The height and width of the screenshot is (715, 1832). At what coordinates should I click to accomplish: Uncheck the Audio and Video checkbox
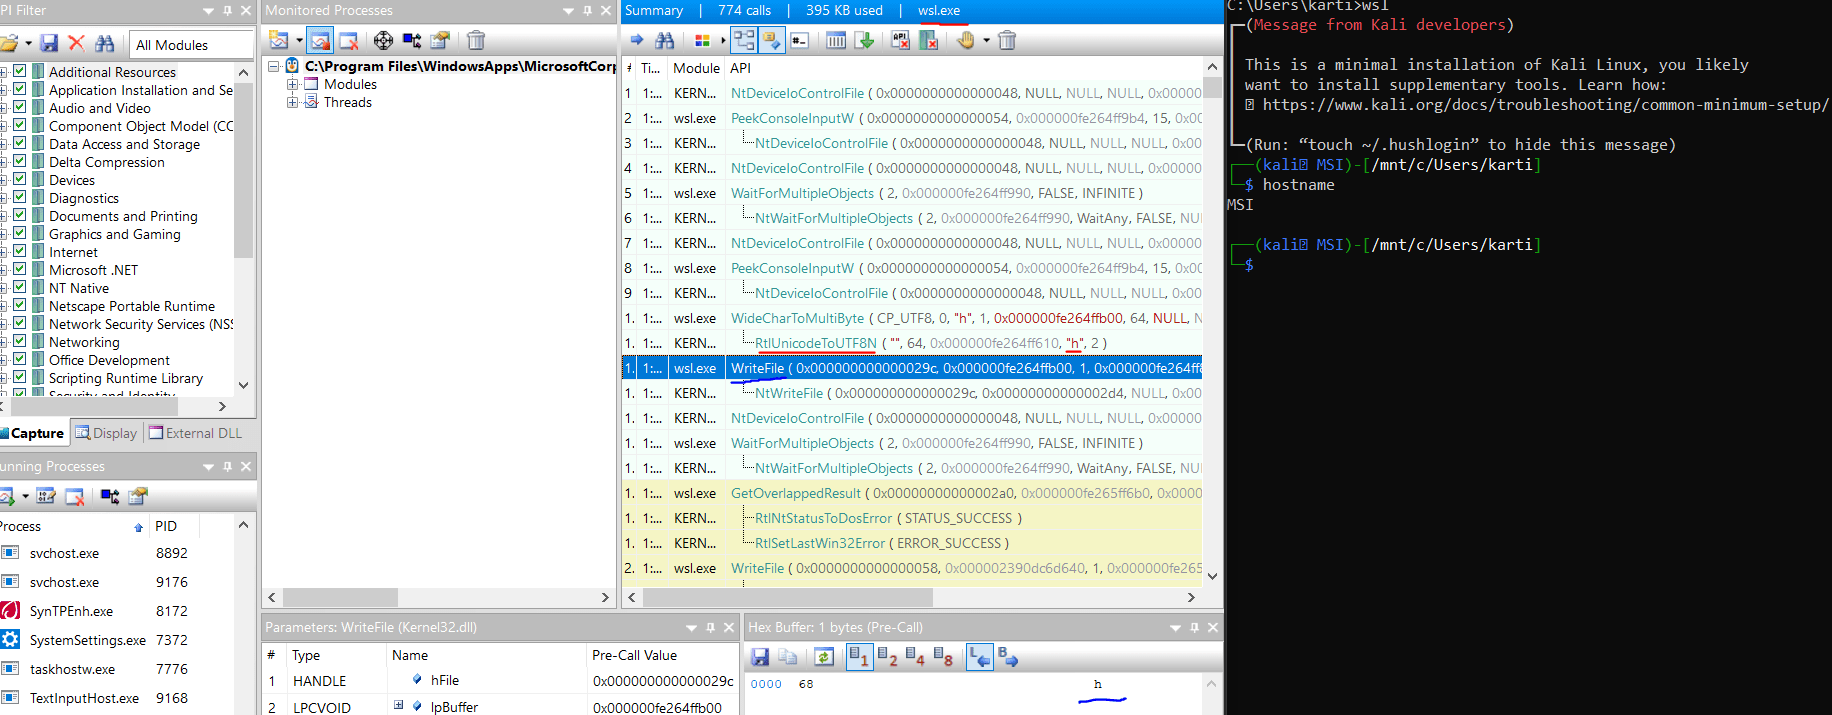coord(20,107)
